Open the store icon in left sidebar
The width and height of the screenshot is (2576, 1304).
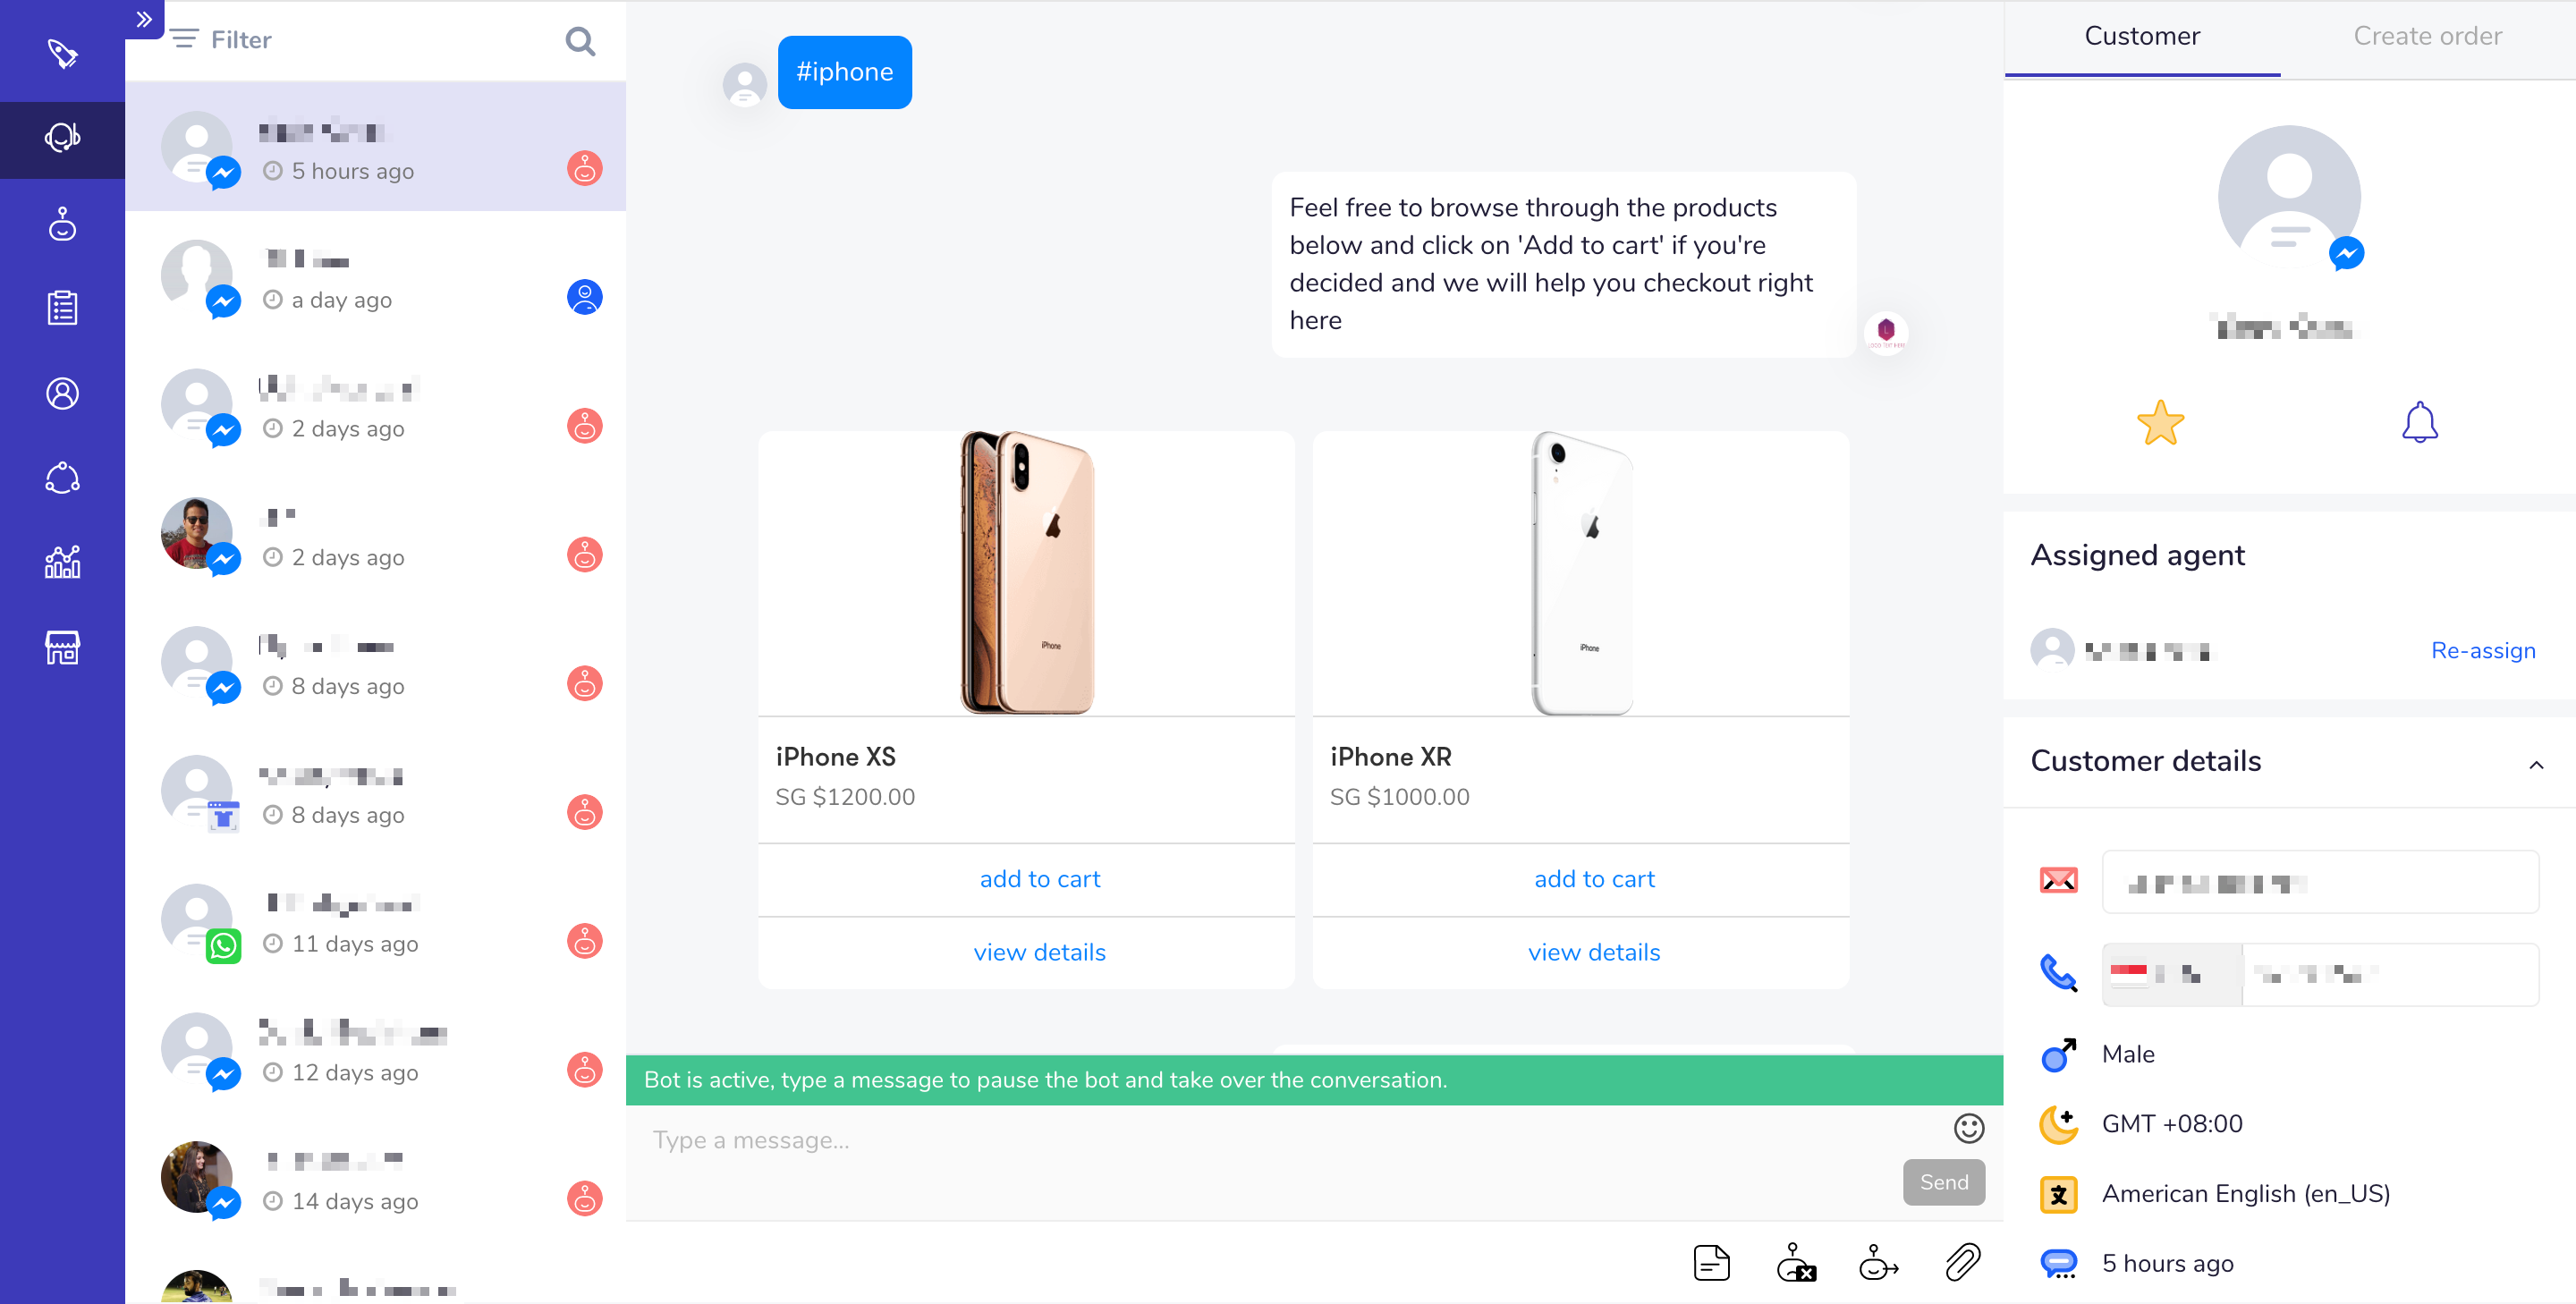click(x=62, y=647)
